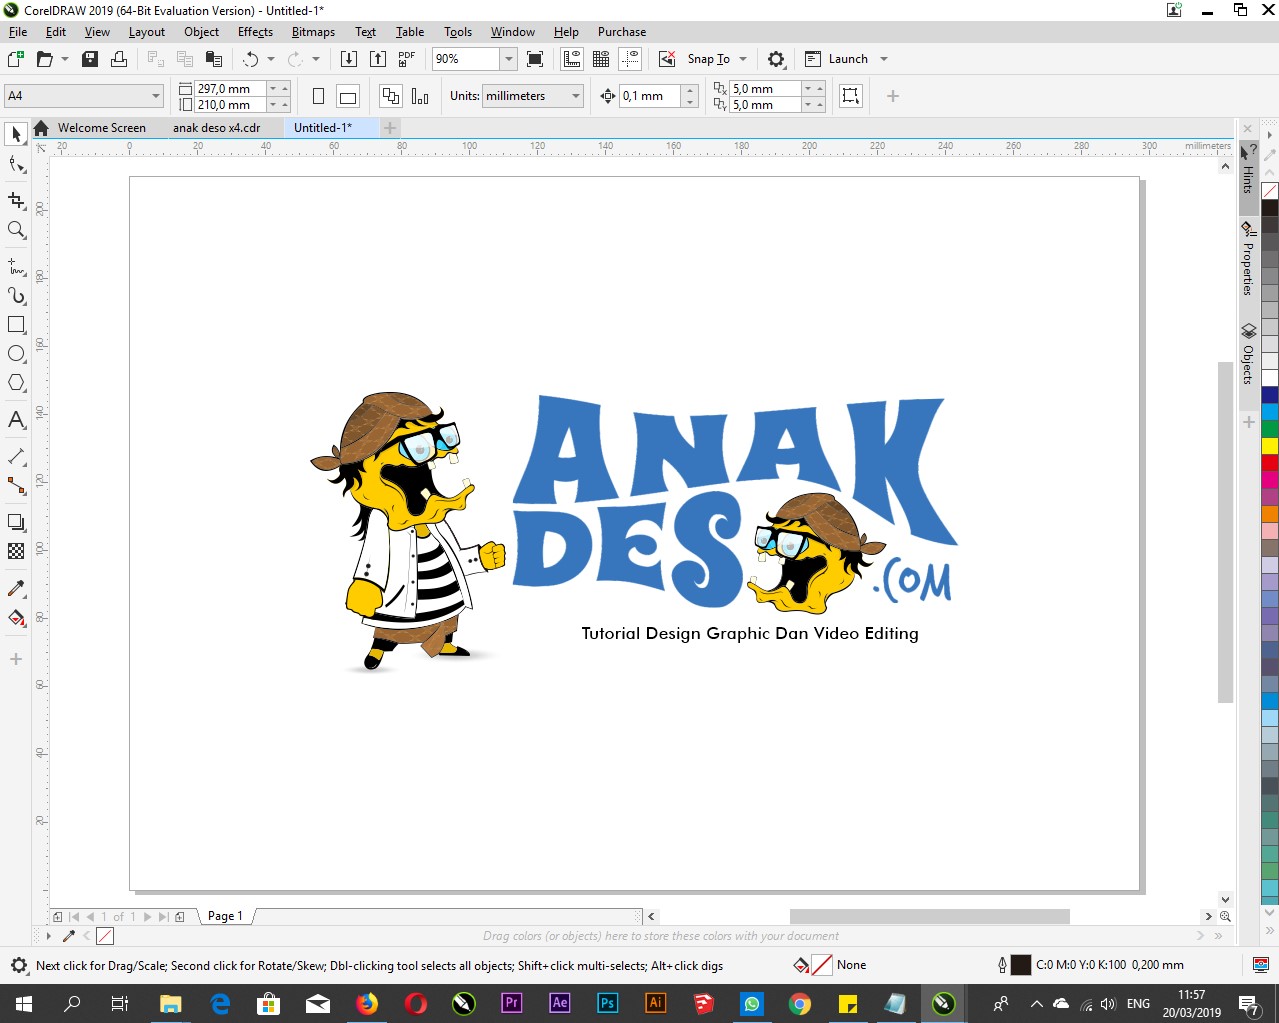Select the Text tool

point(16,420)
